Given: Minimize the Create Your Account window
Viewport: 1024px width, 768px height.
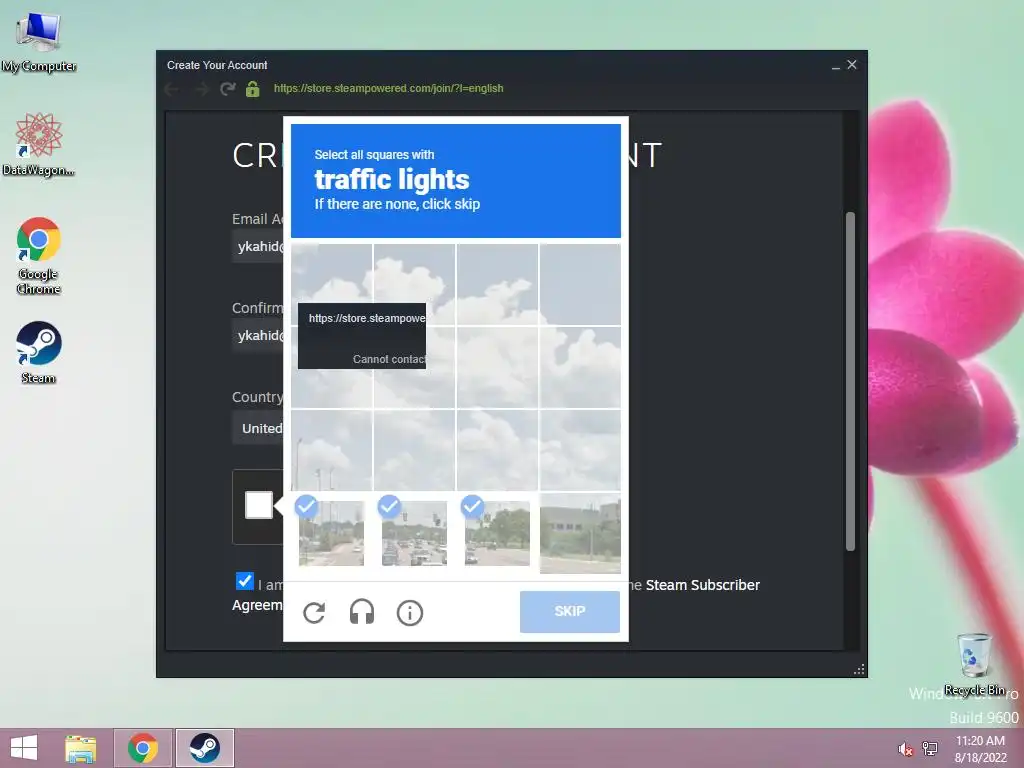Looking at the screenshot, I should pyautogui.click(x=835, y=65).
